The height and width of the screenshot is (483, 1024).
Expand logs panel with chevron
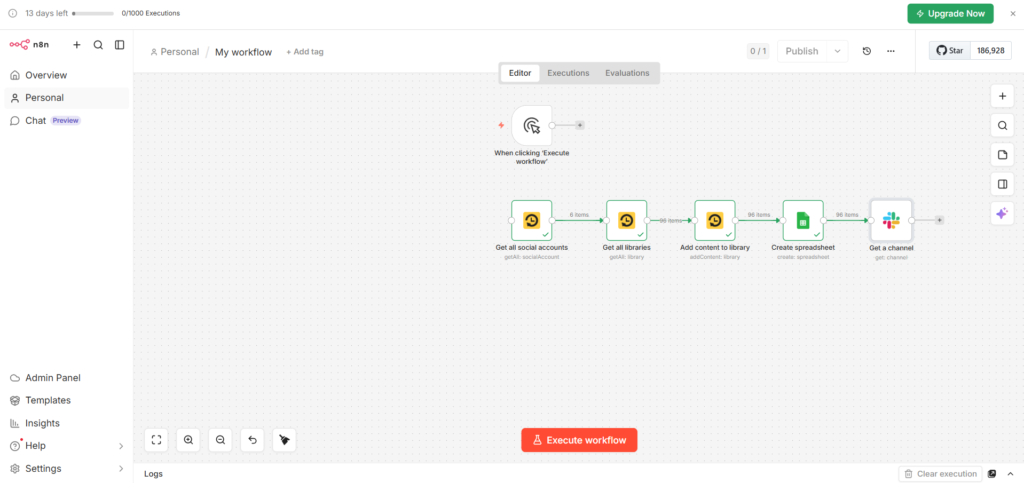click(1010, 474)
